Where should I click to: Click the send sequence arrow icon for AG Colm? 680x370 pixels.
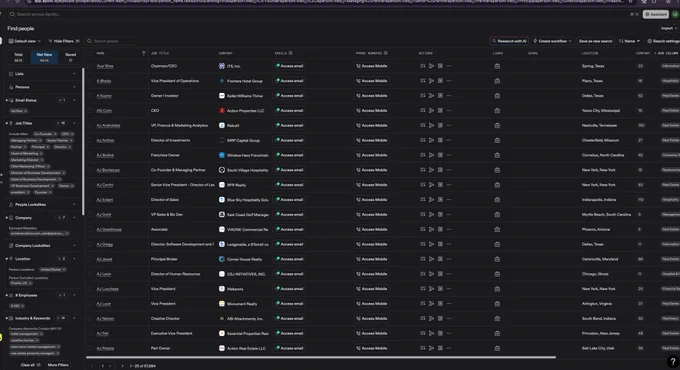pos(432,111)
